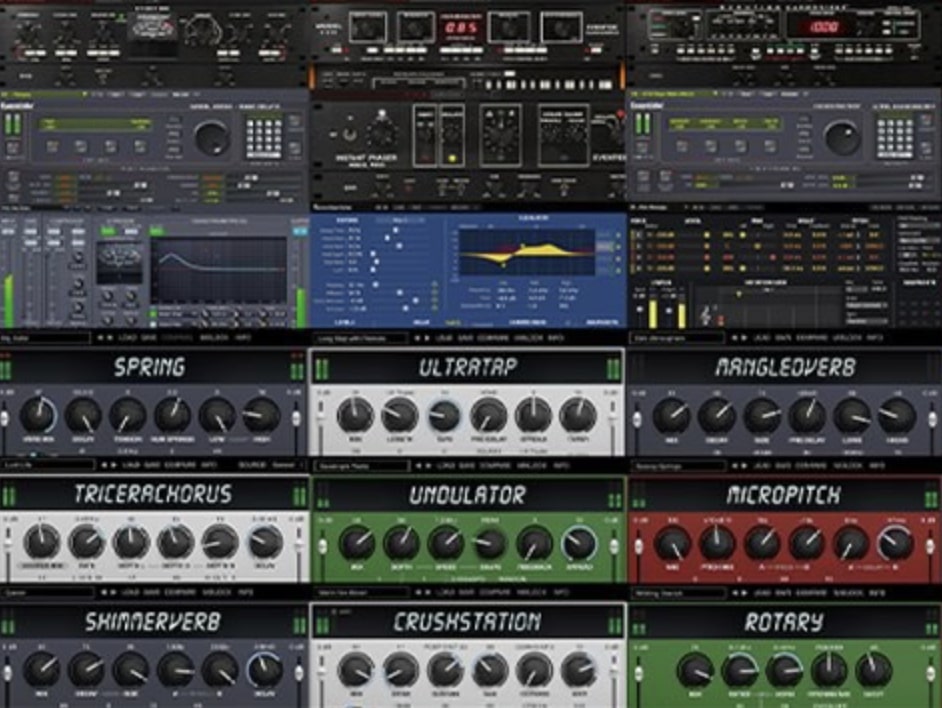Click the Mix knob on Rotary
The width and height of the screenshot is (942, 708).
[695, 671]
